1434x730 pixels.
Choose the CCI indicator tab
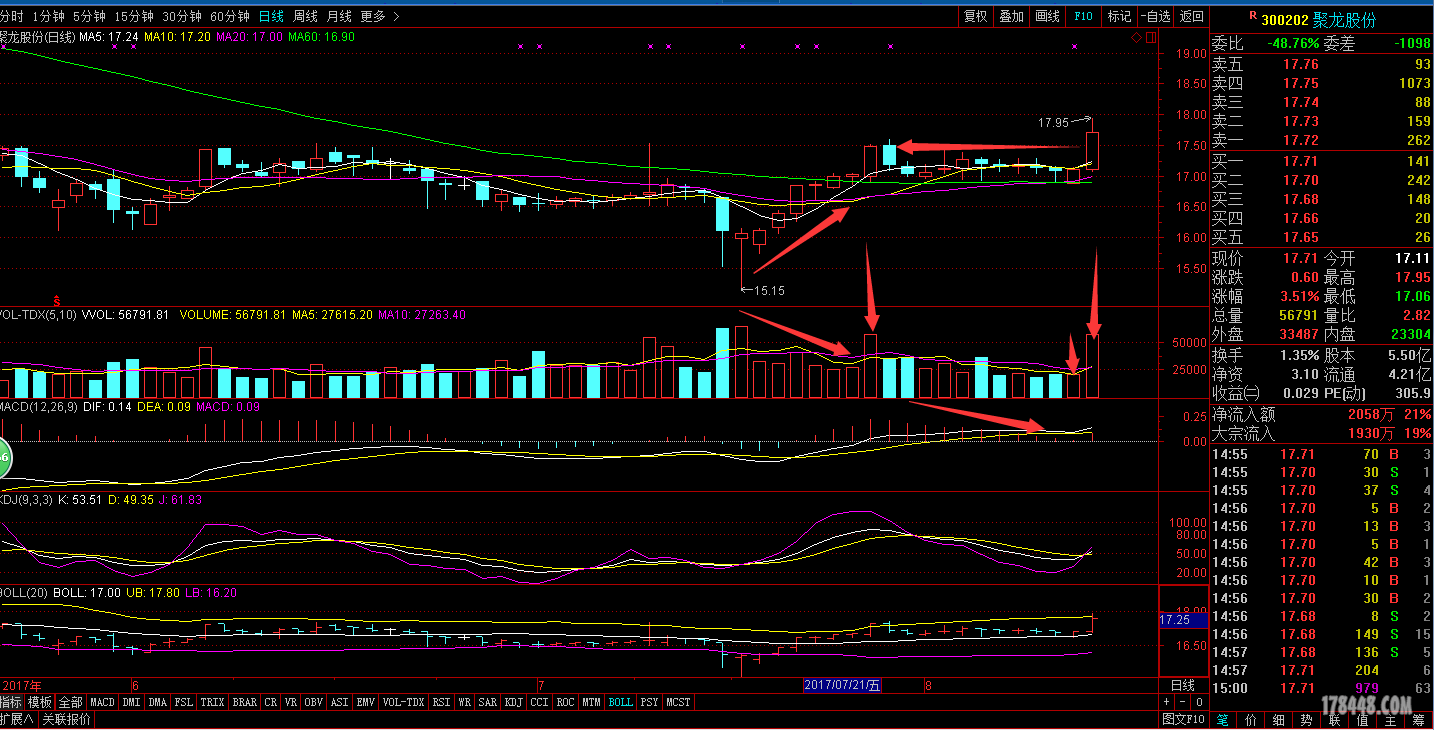pyautogui.click(x=539, y=702)
